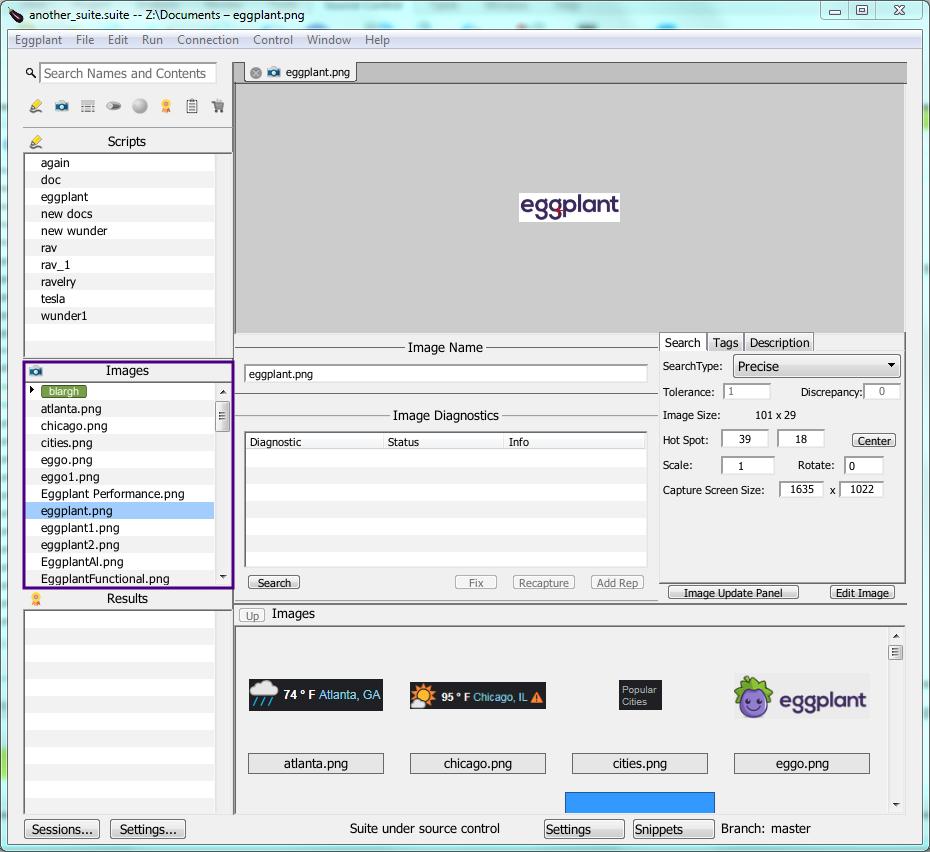Select Eggplant Performance.png in Images list
This screenshot has height=852, width=930.
point(119,494)
